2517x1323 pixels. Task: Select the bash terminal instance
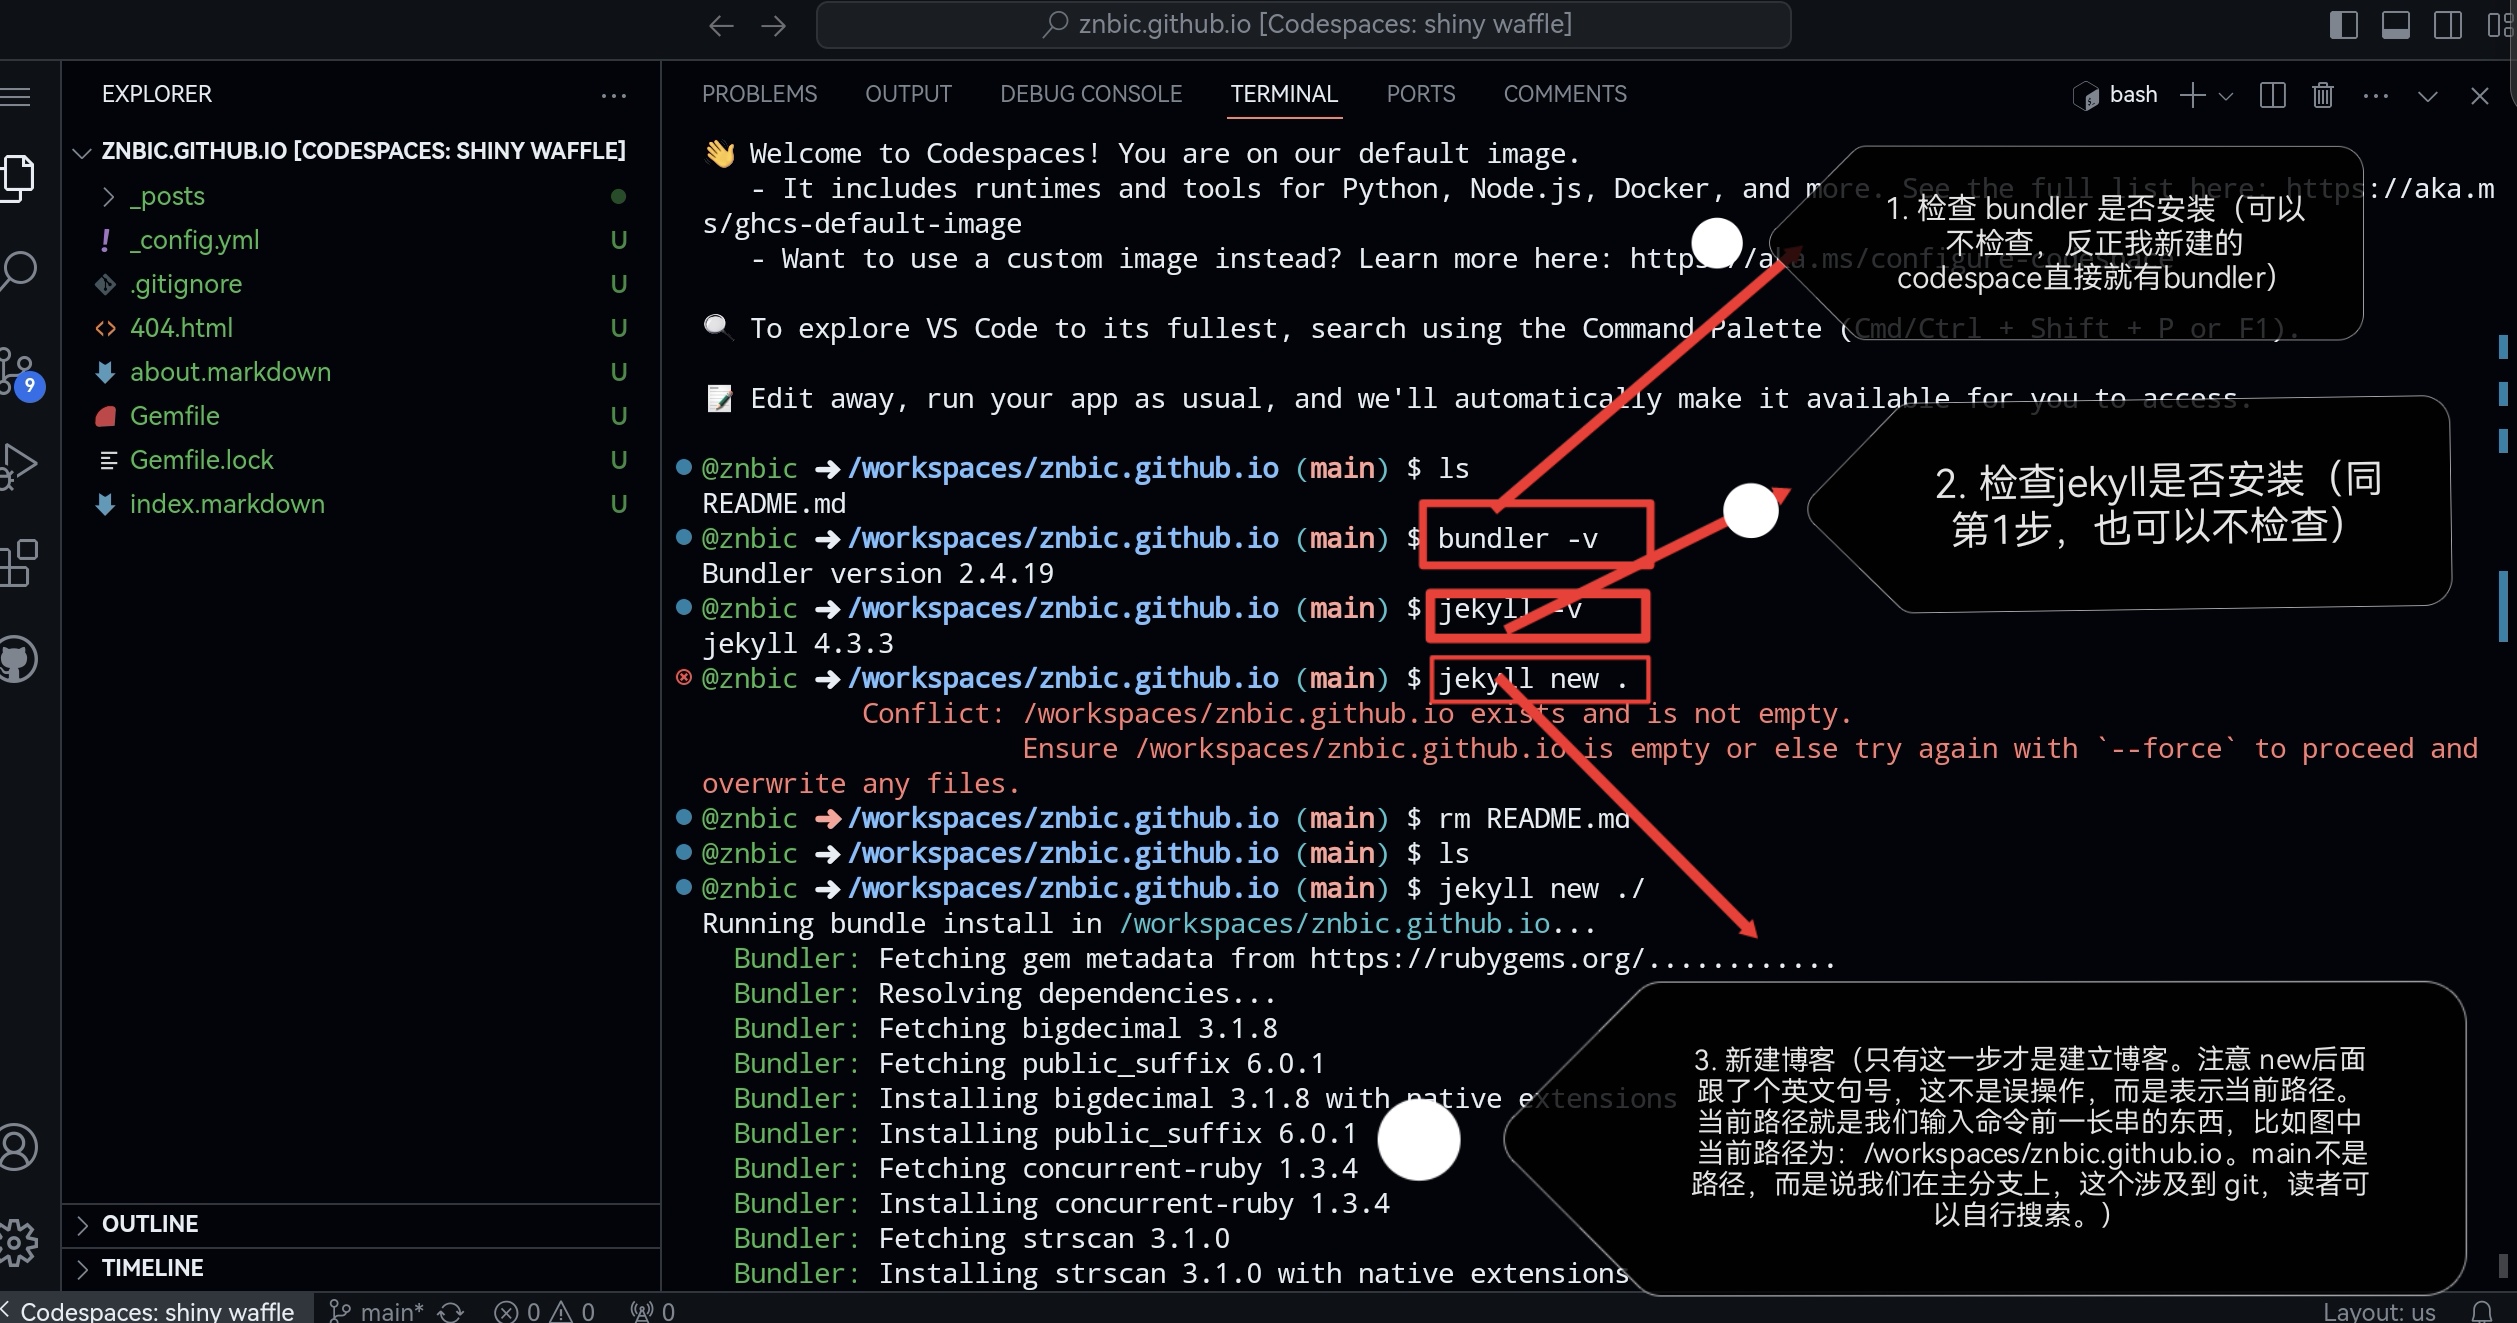[2114, 95]
